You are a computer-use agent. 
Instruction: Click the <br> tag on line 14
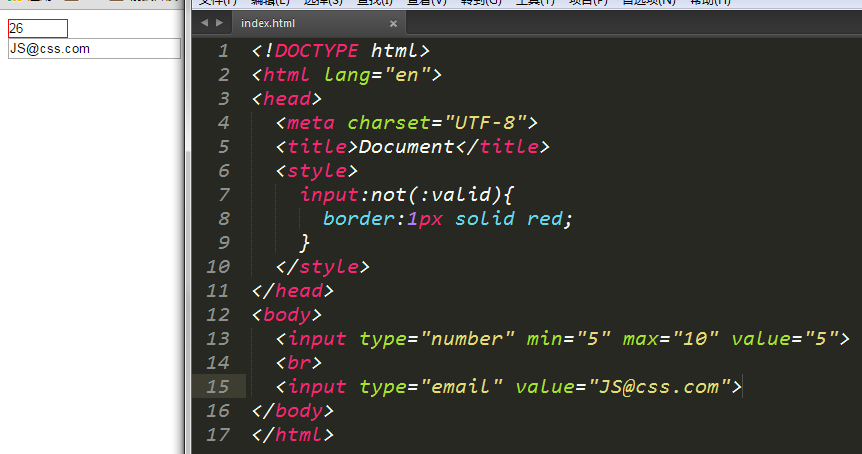[299, 363]
